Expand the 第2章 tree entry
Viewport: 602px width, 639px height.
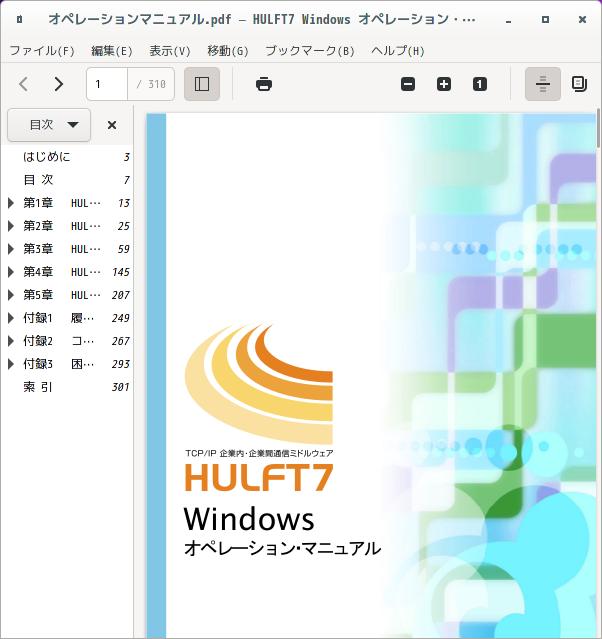pyautogui.click(x=11, y=226)
